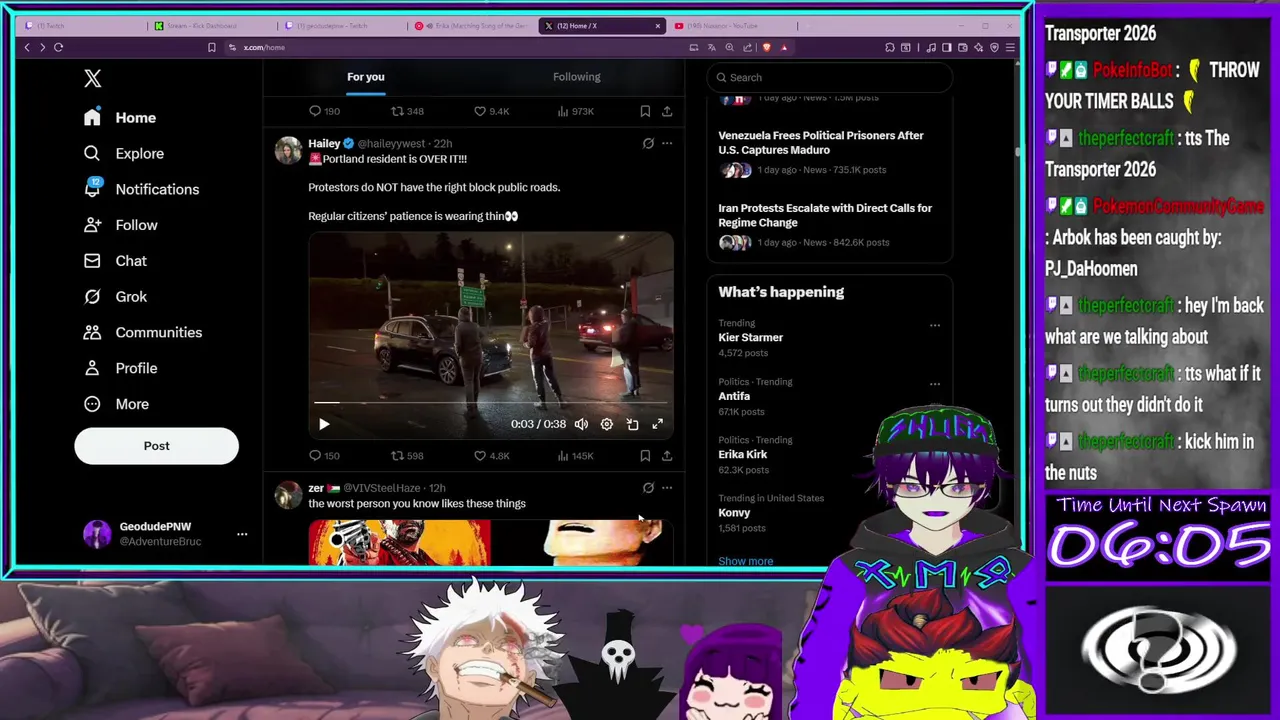Image resolution: width=1280 pixels, height=720 pixels.
Task: Toggle picture-in-picture on video
Action: tap(632, 425)
